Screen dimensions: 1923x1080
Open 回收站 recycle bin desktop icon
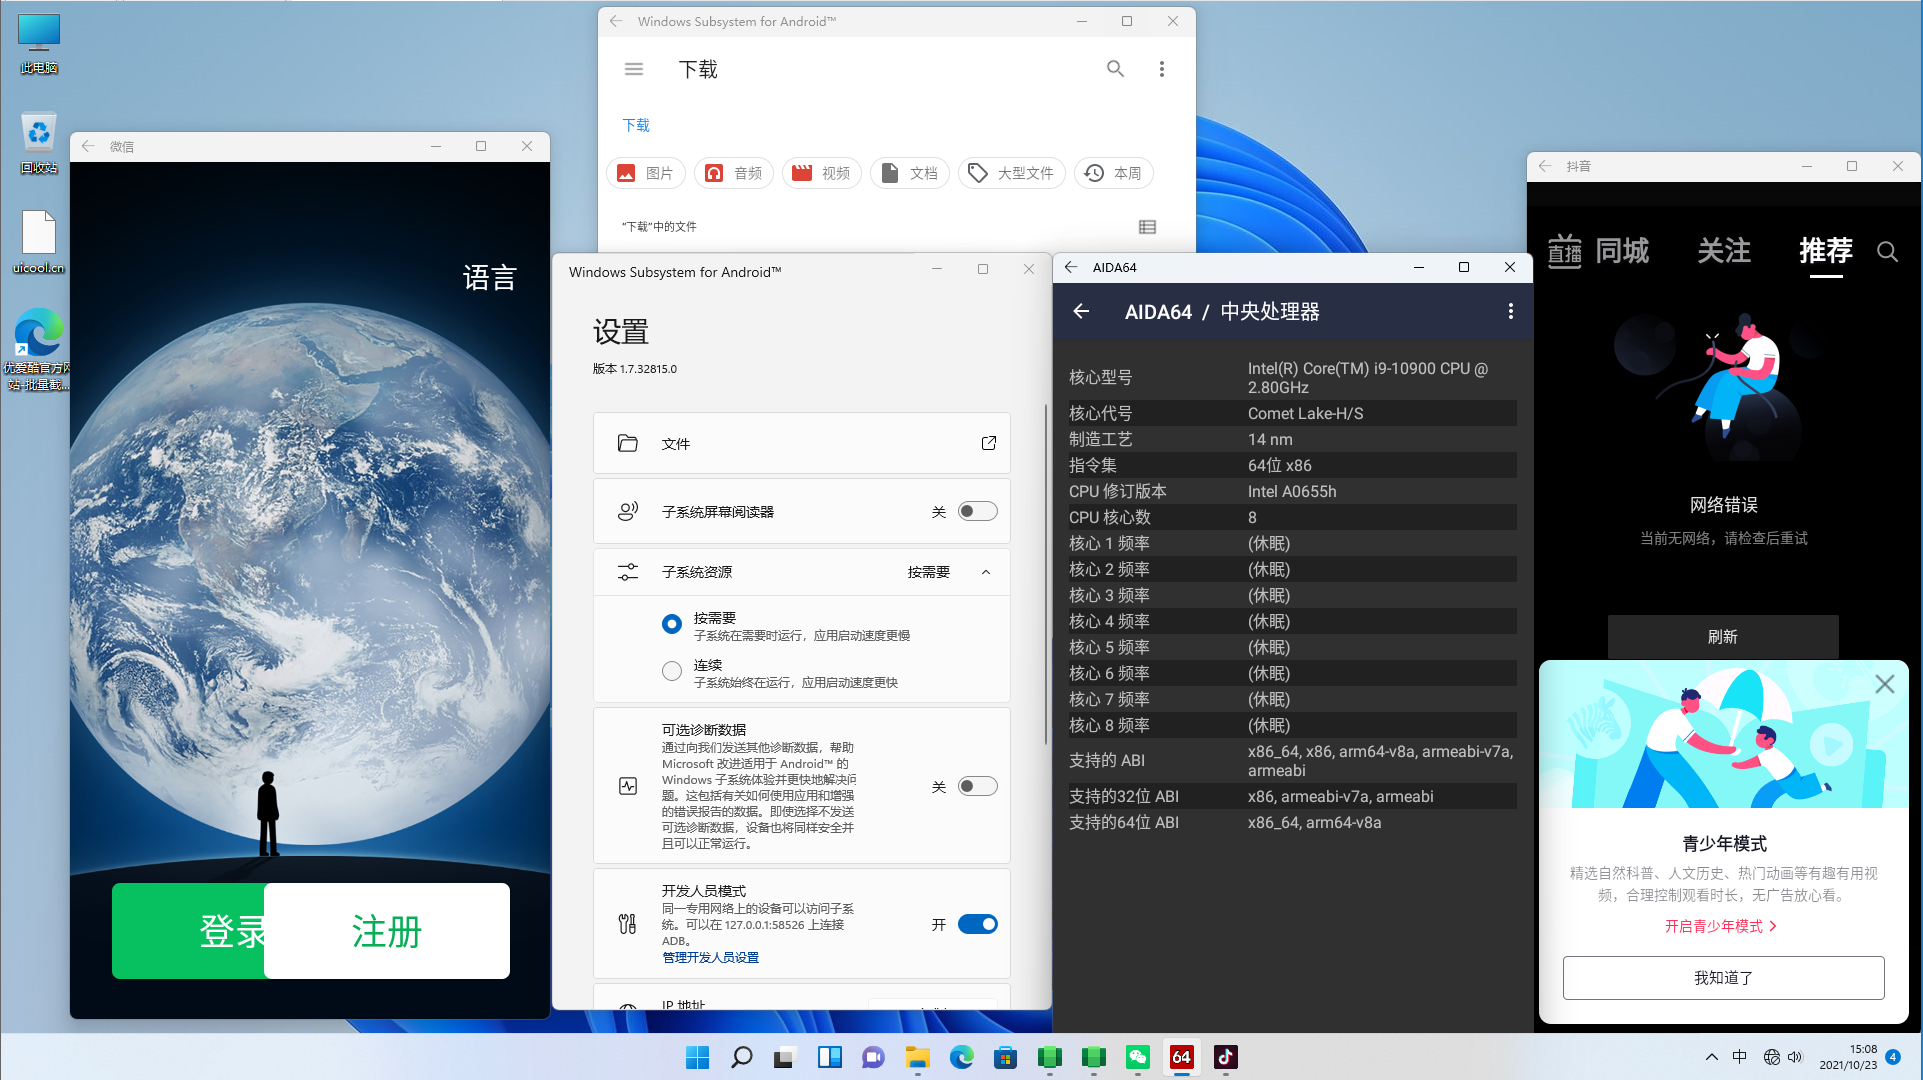(x=39, y=143)
